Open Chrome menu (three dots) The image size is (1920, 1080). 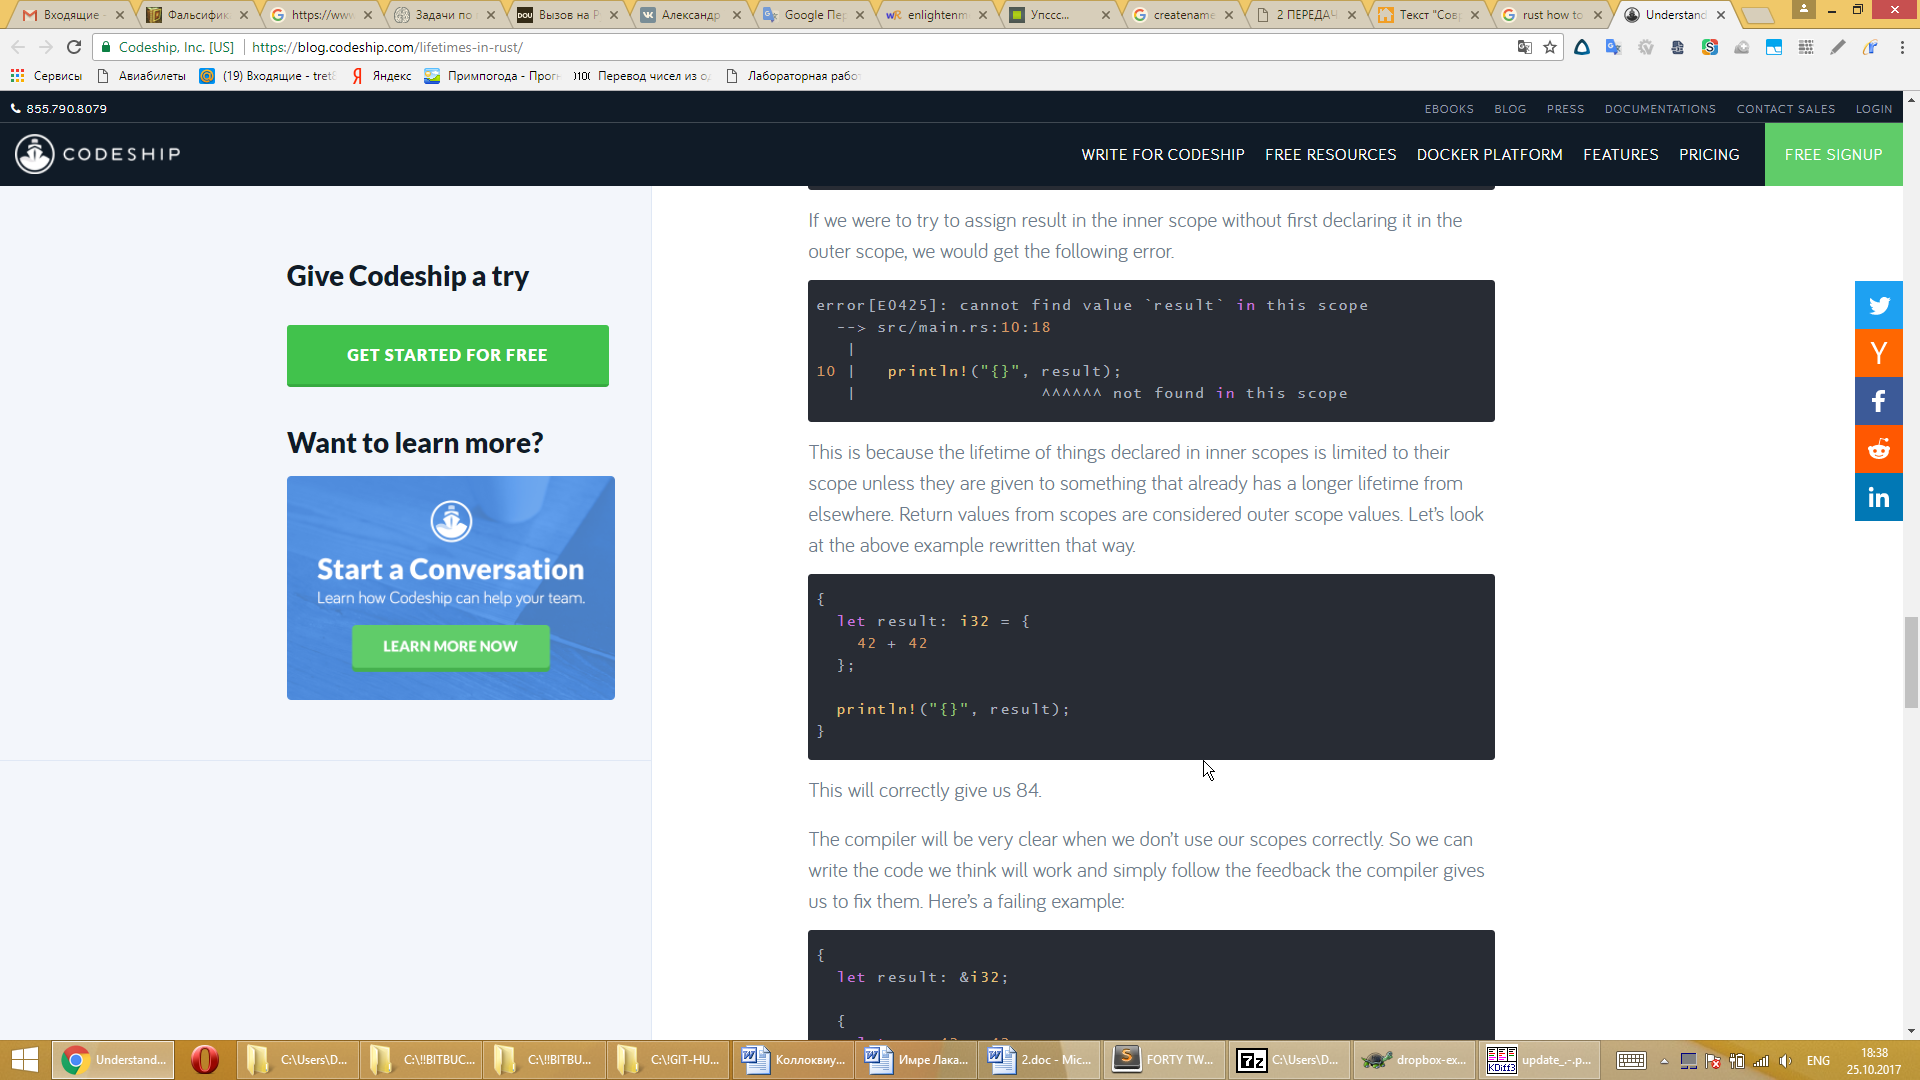[x=1902, y=47]
